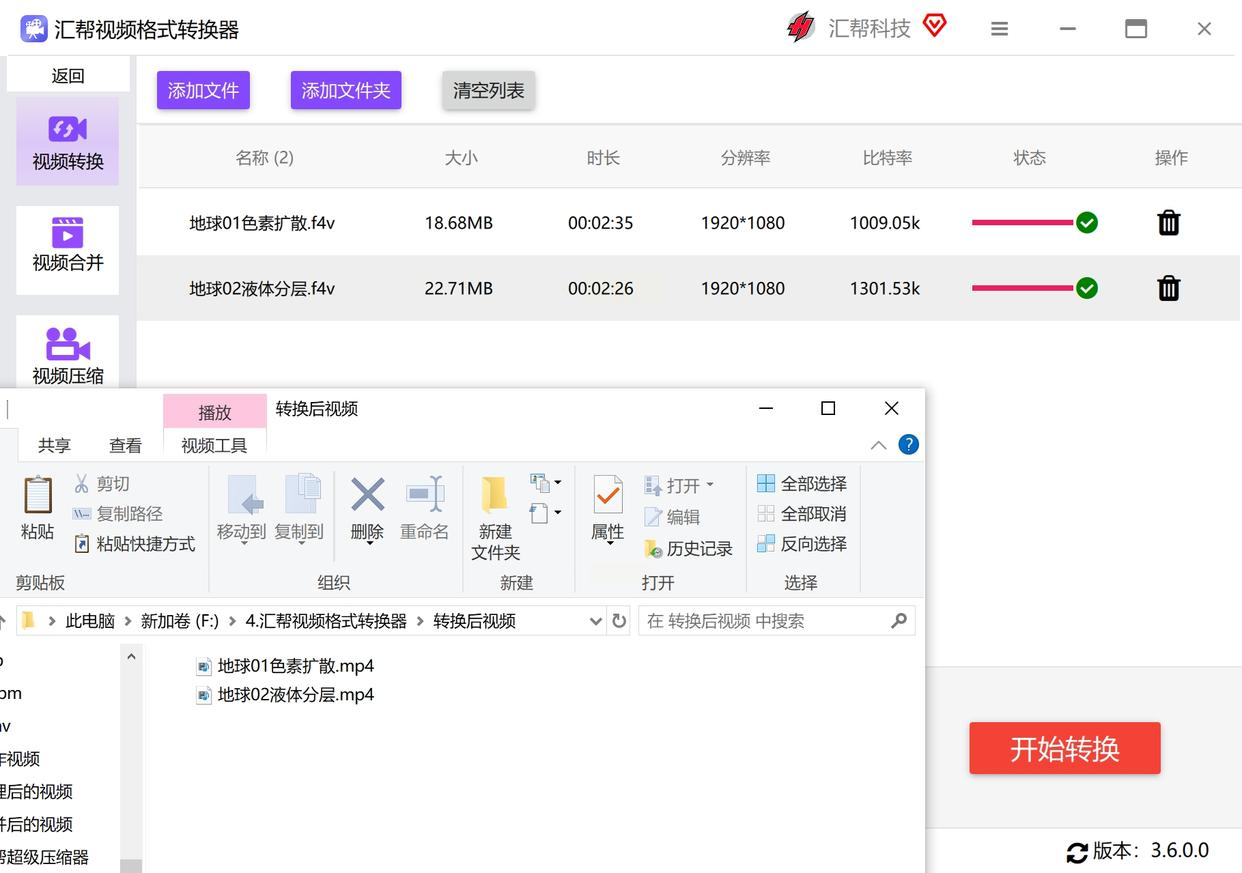
Task: Open the 视频合并 video merge tool
Action: (67, 246)
